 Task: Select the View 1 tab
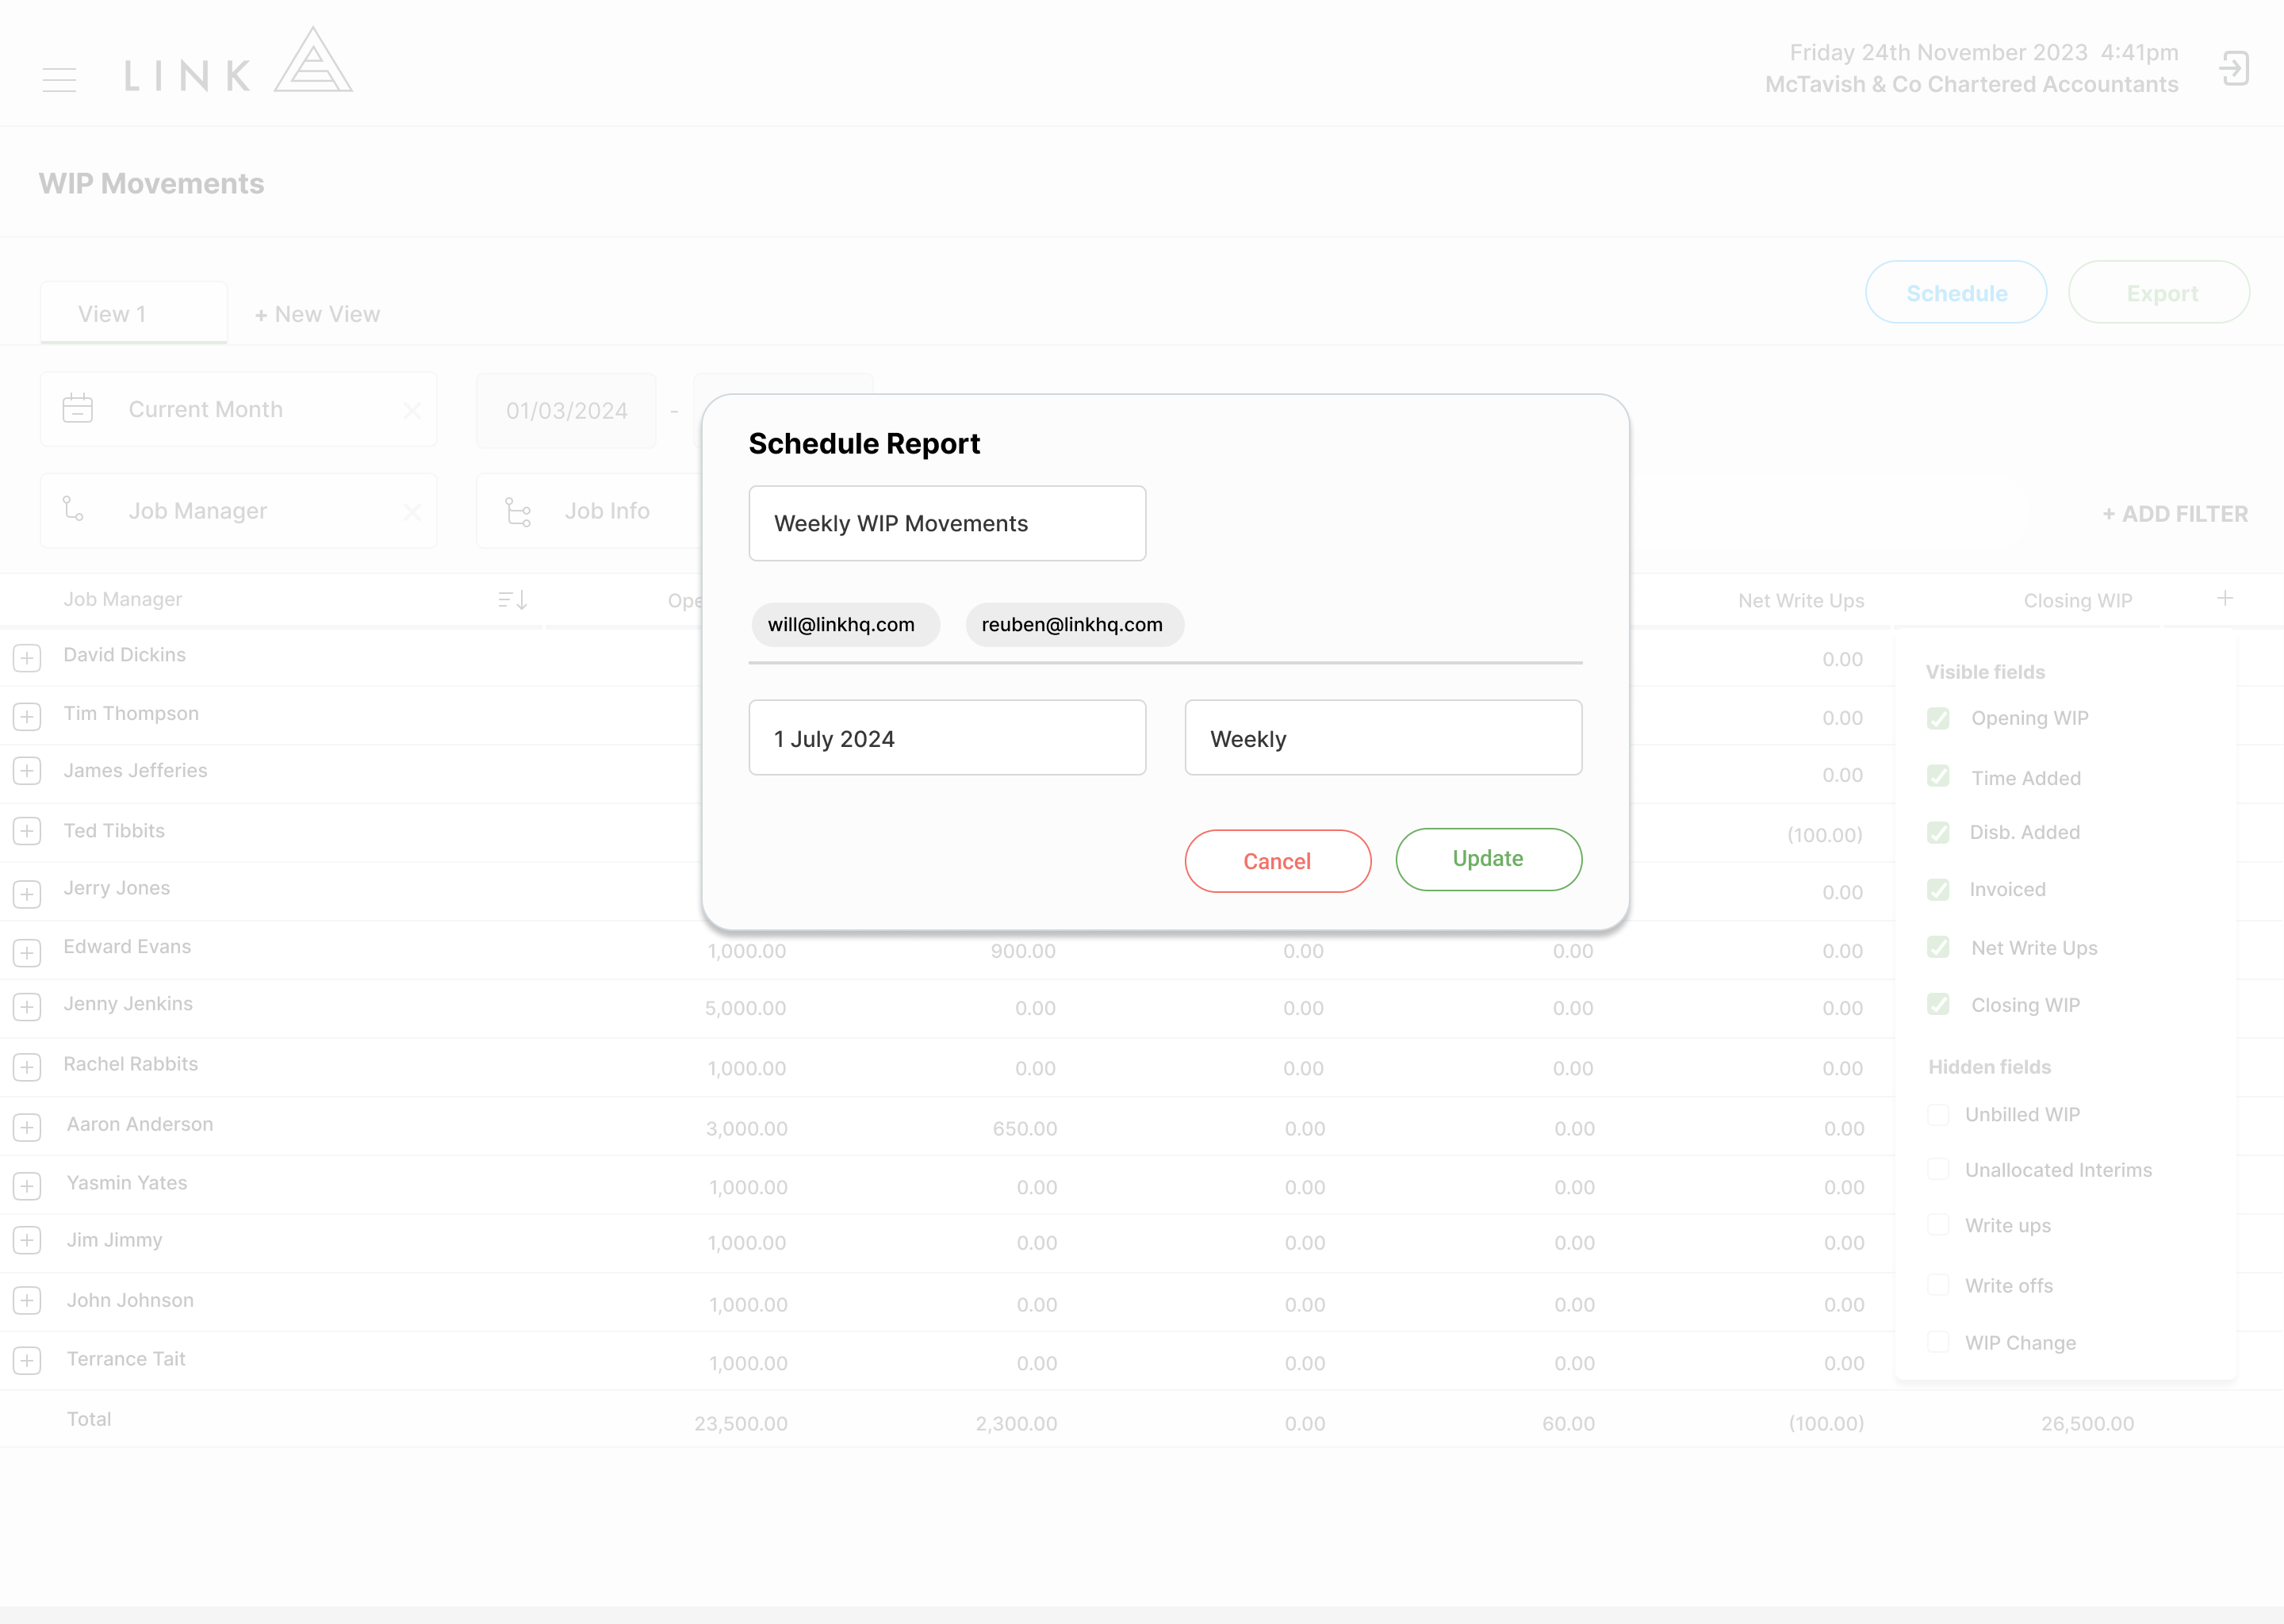pos(134,313)
